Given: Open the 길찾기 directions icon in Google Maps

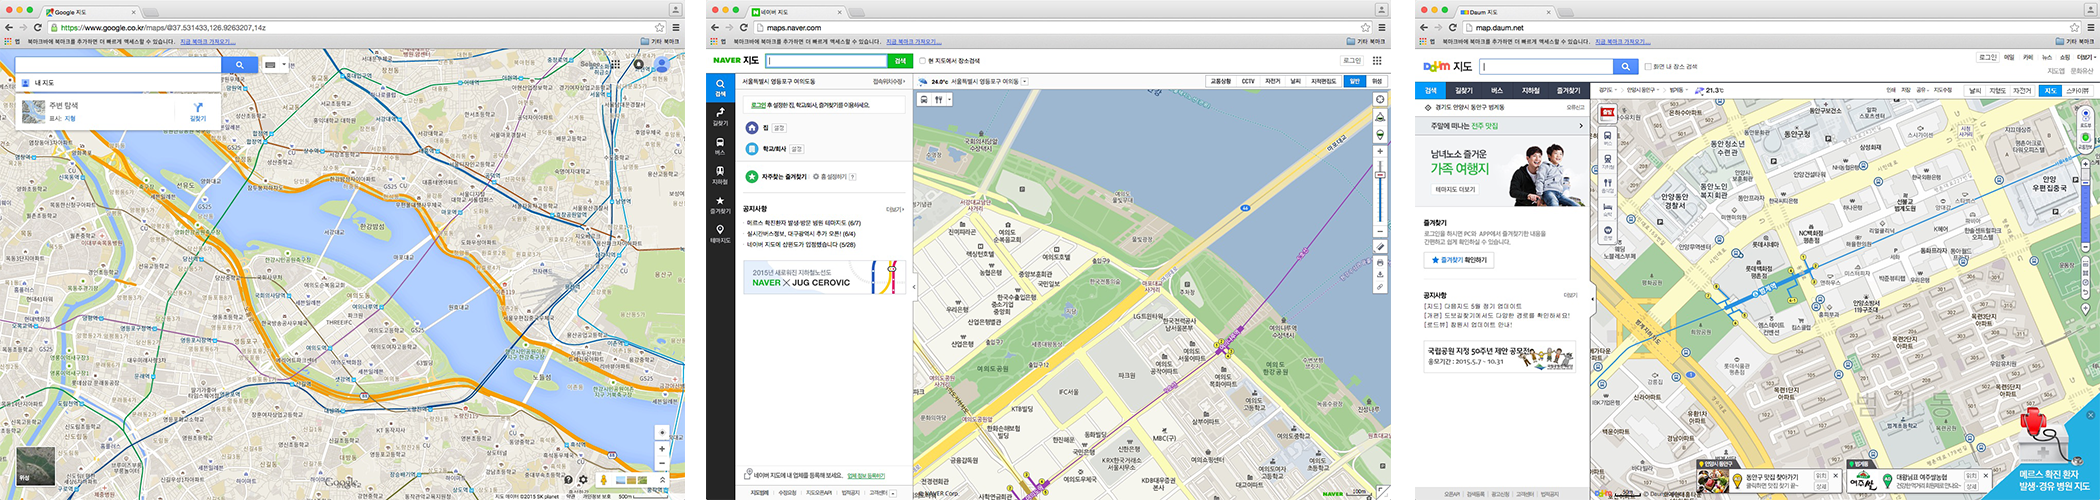Looking at the screenshot, I should [x=198, y=111].
